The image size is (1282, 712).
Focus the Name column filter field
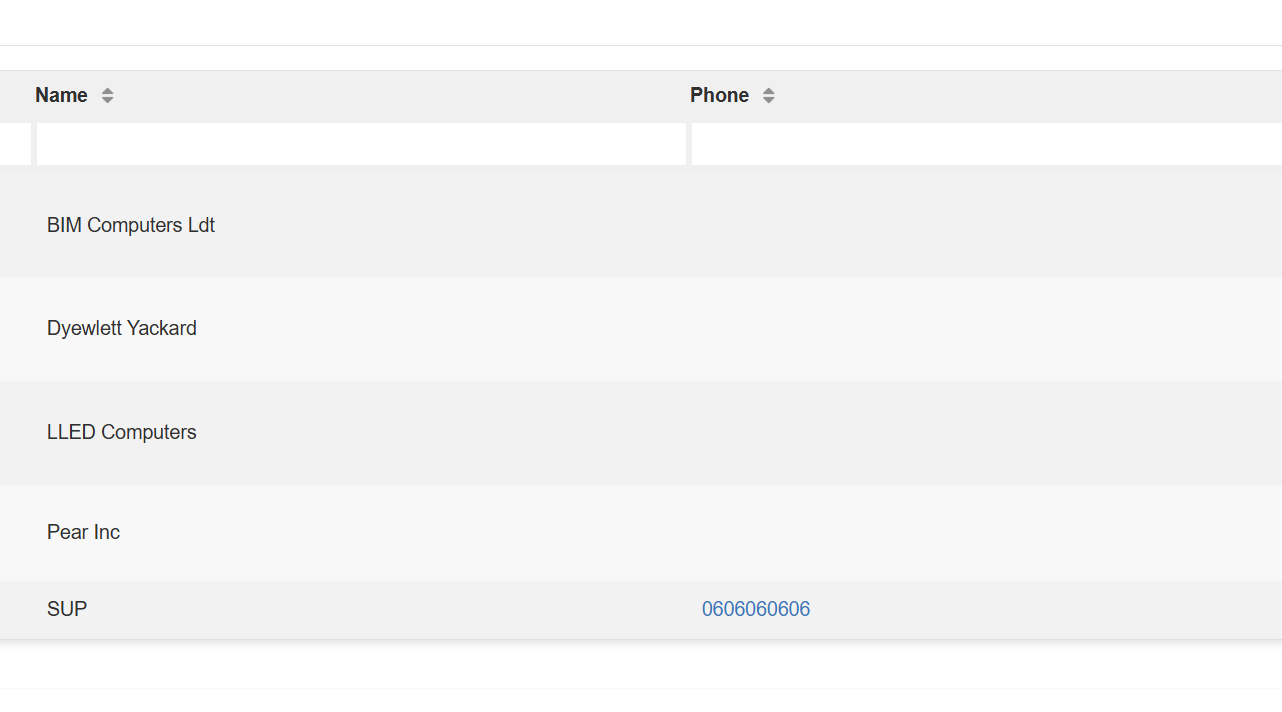(361, 144)
